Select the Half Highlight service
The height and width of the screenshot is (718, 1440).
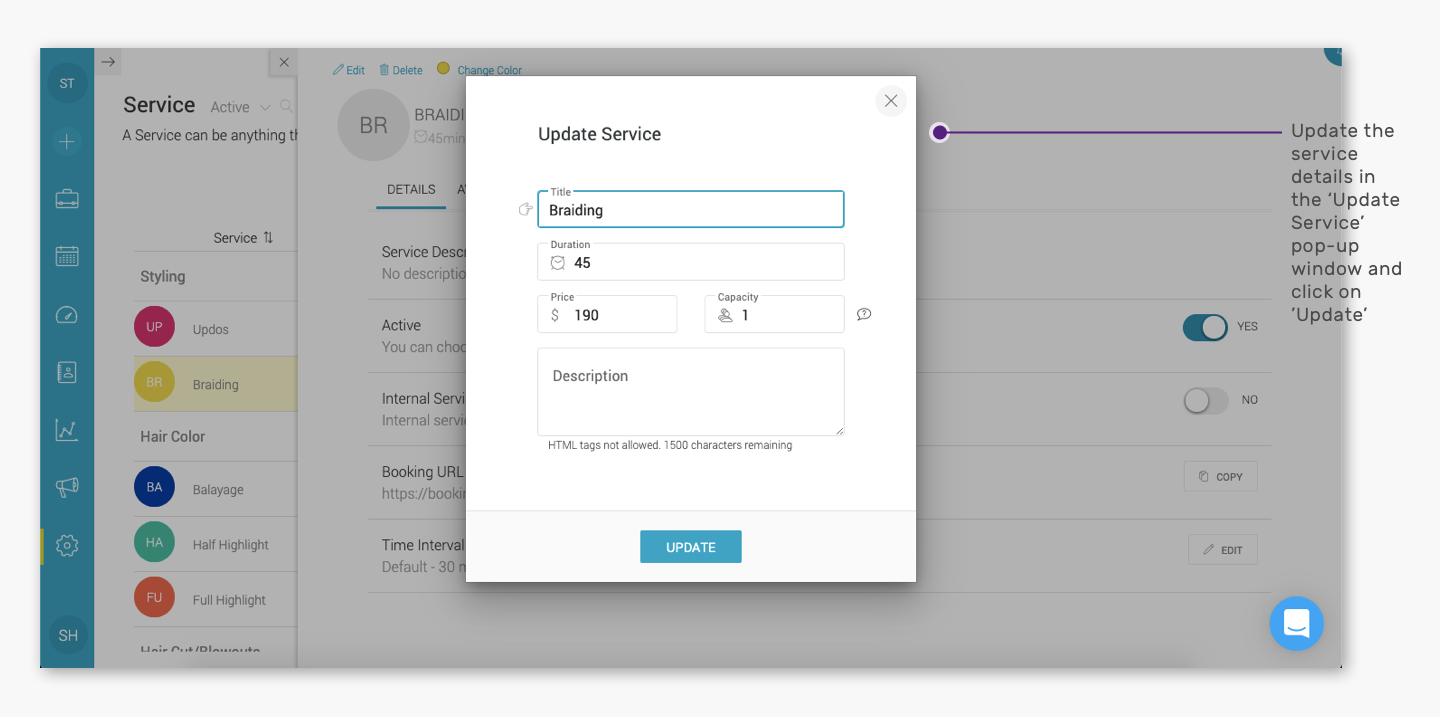coord(215,544)
